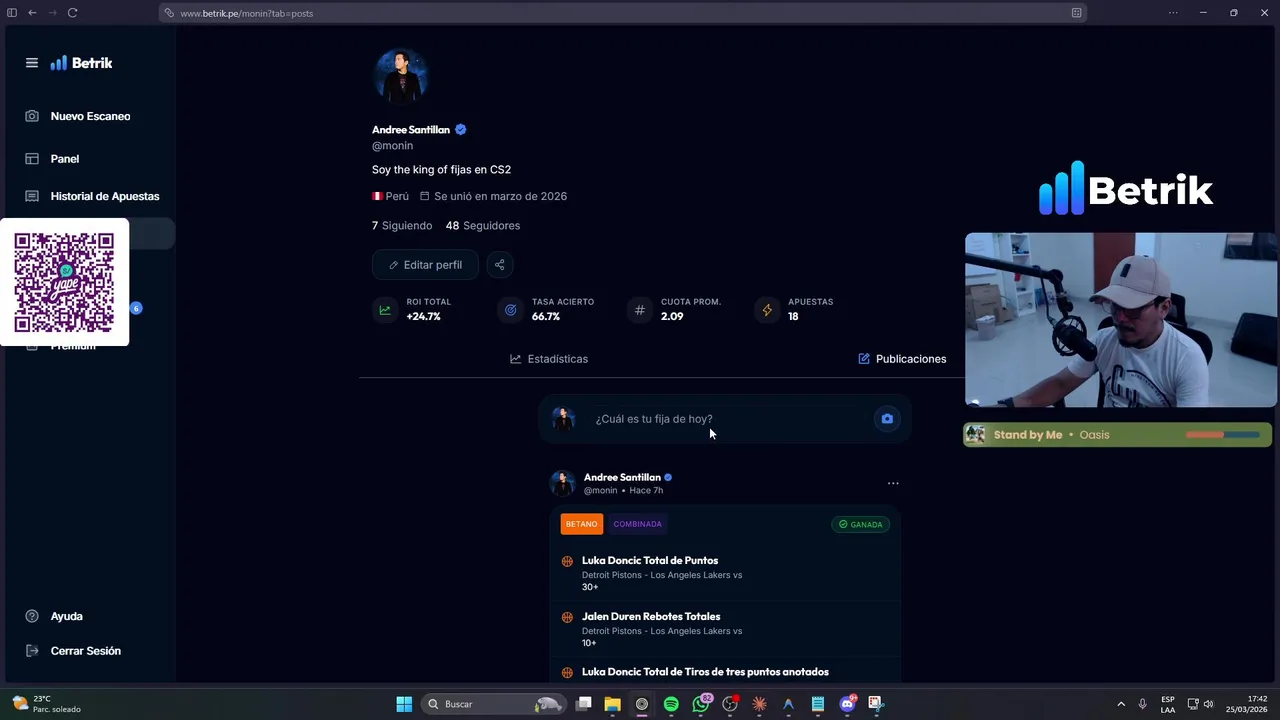Screen dimensions: 1280x720
Task: Toggle the hamburger menu in sidebar
Action: (x=32, y=63)
